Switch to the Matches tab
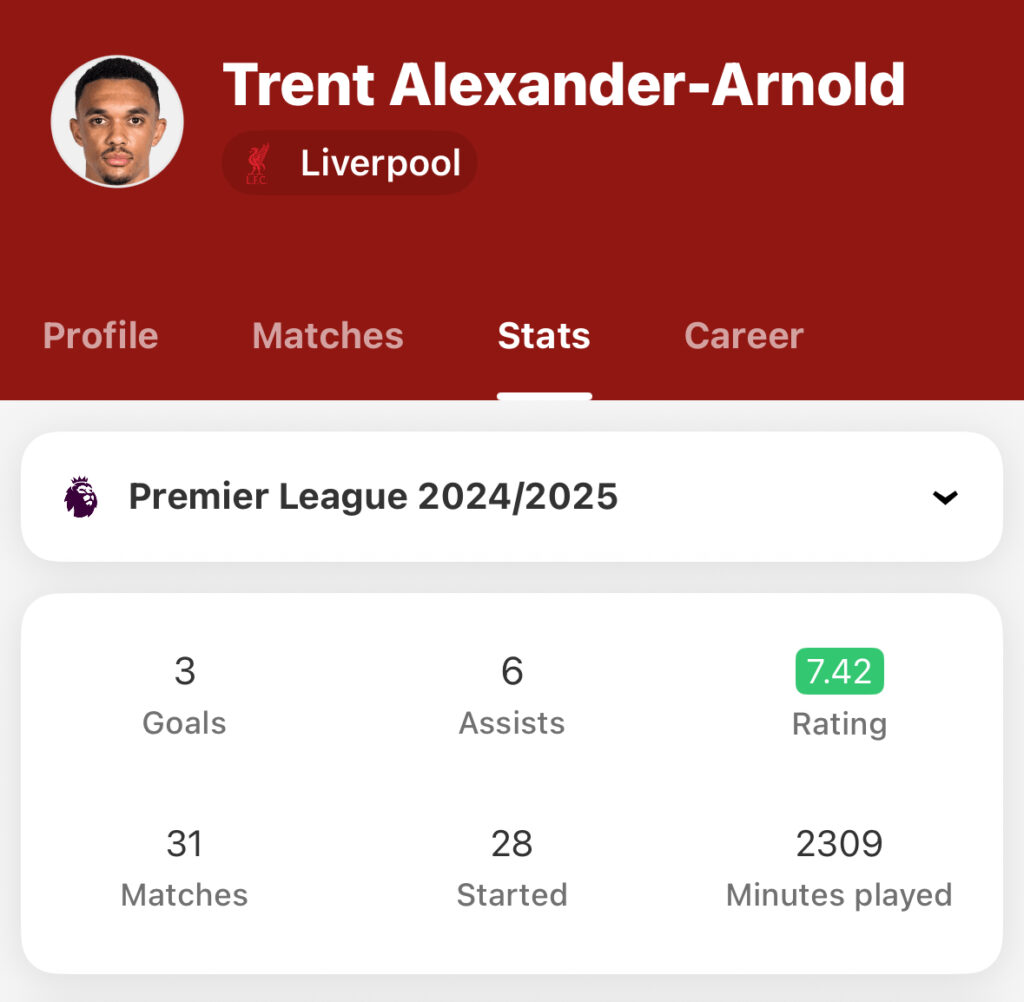Image resolution: width=1024 pixels, height=1002 pixels. pyautogui.click(x=328, y=336)
